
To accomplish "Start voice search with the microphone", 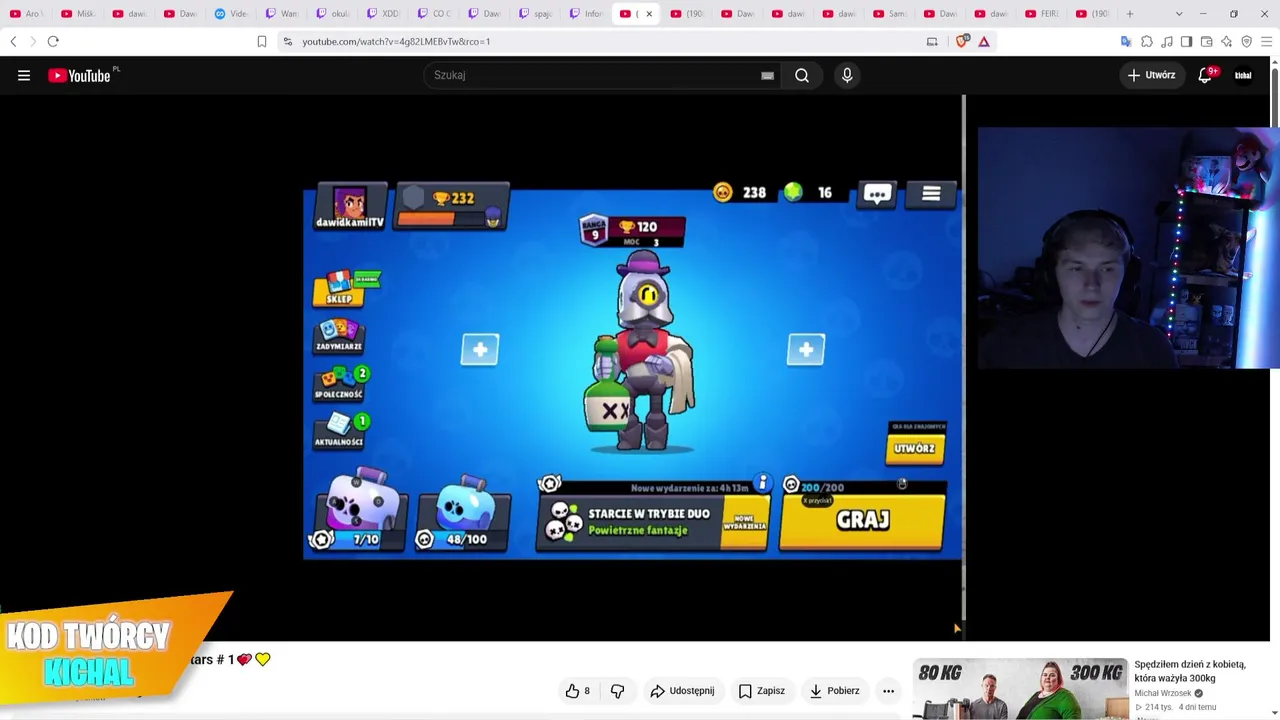I will (847, 75).
